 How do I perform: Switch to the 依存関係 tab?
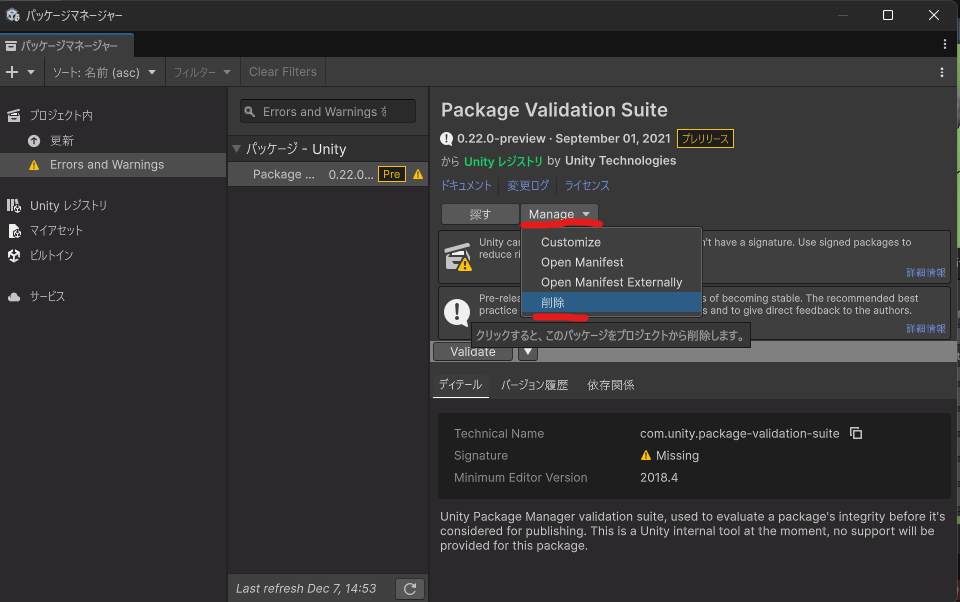pyautogui.click(x=610, y=385)
